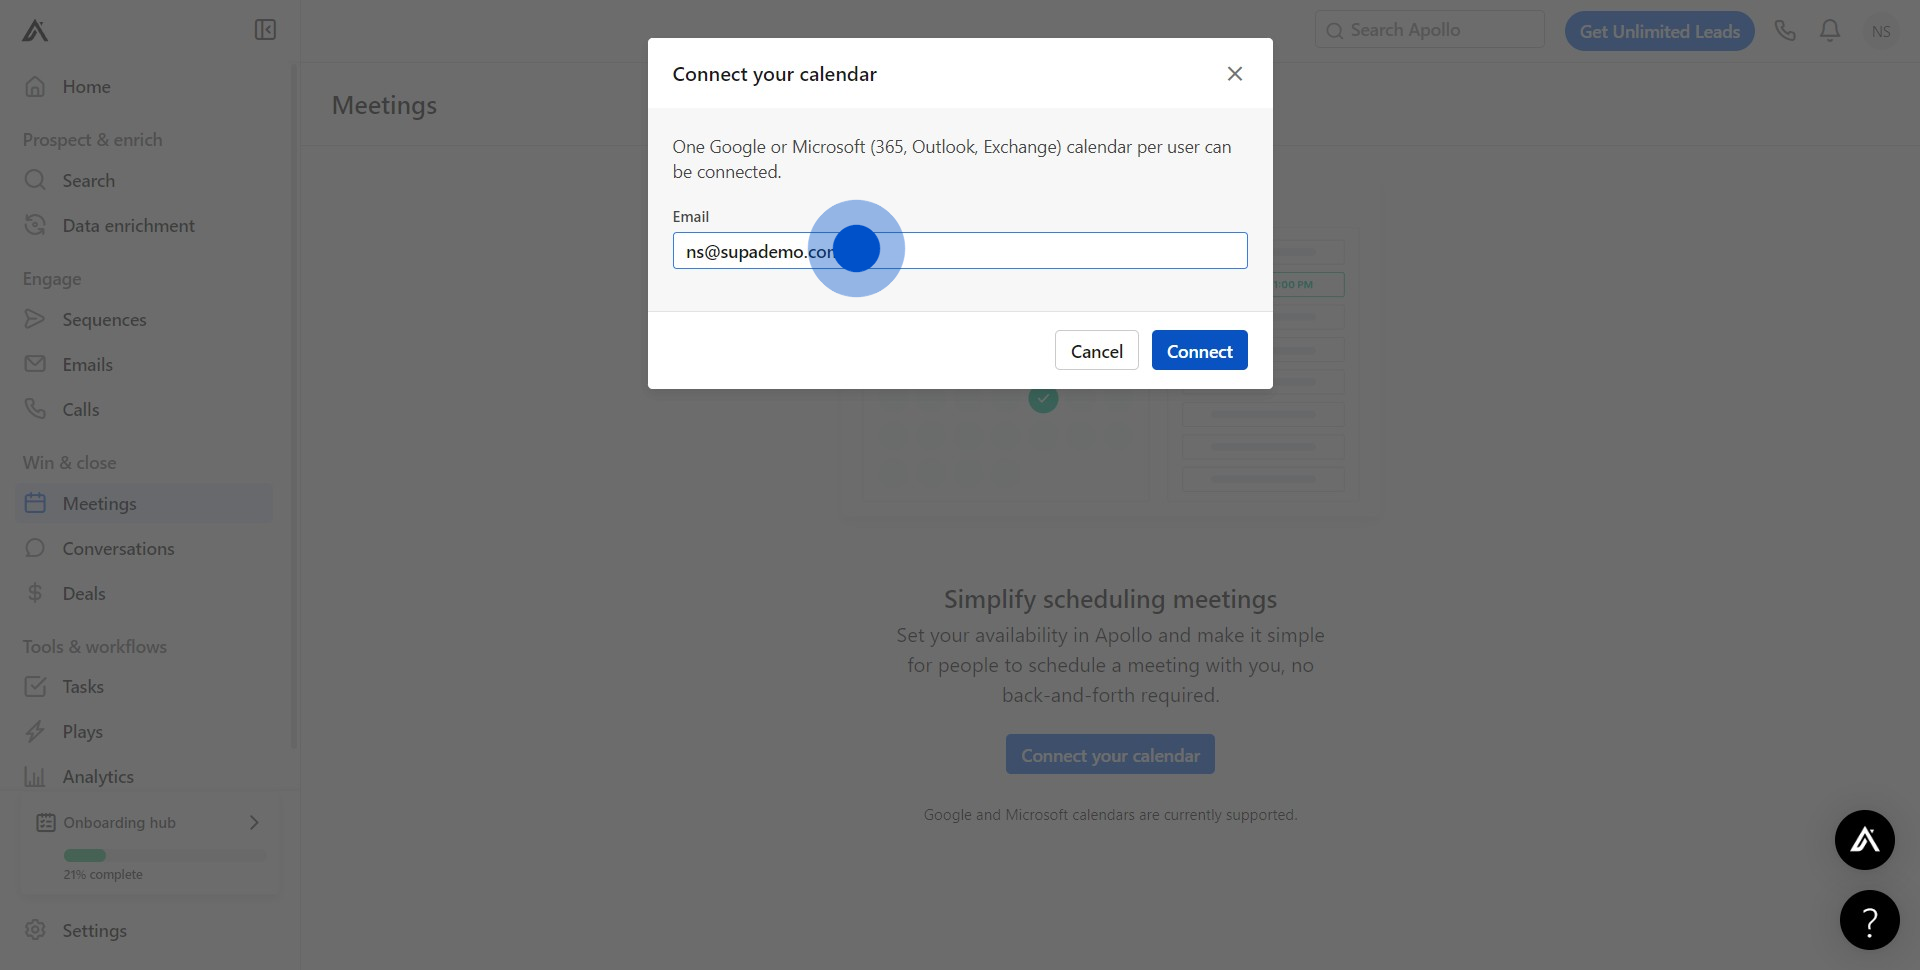The height and width of the screenshot is (970, 1920).
Task: Close the Connect your calendar dialog
Action: (1235, 74)
